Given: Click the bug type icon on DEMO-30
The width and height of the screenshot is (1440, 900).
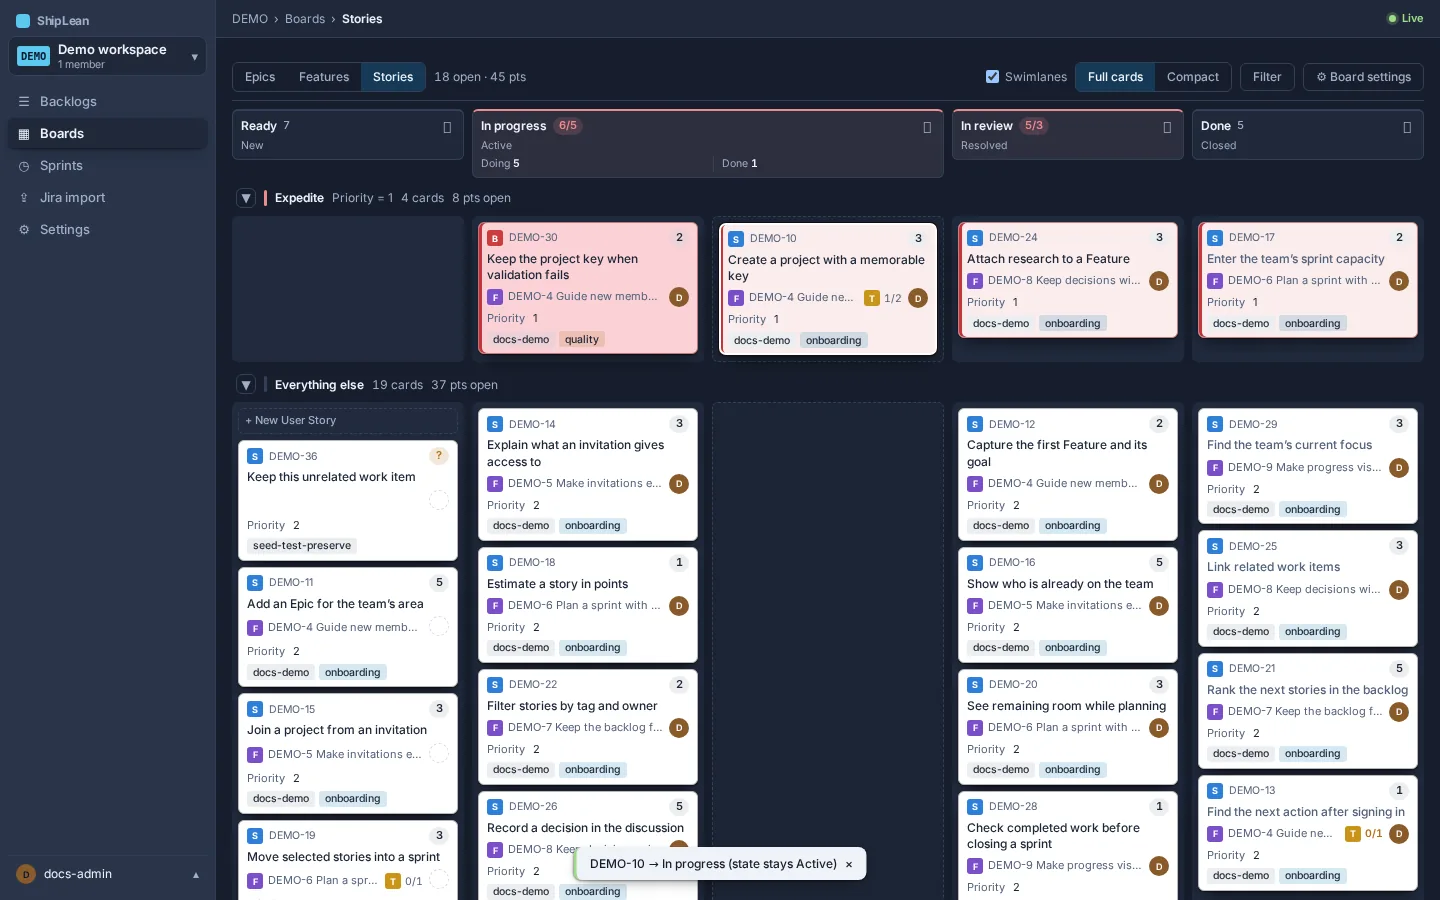Looking at the screenshot, I should click(x=495, y=238).
